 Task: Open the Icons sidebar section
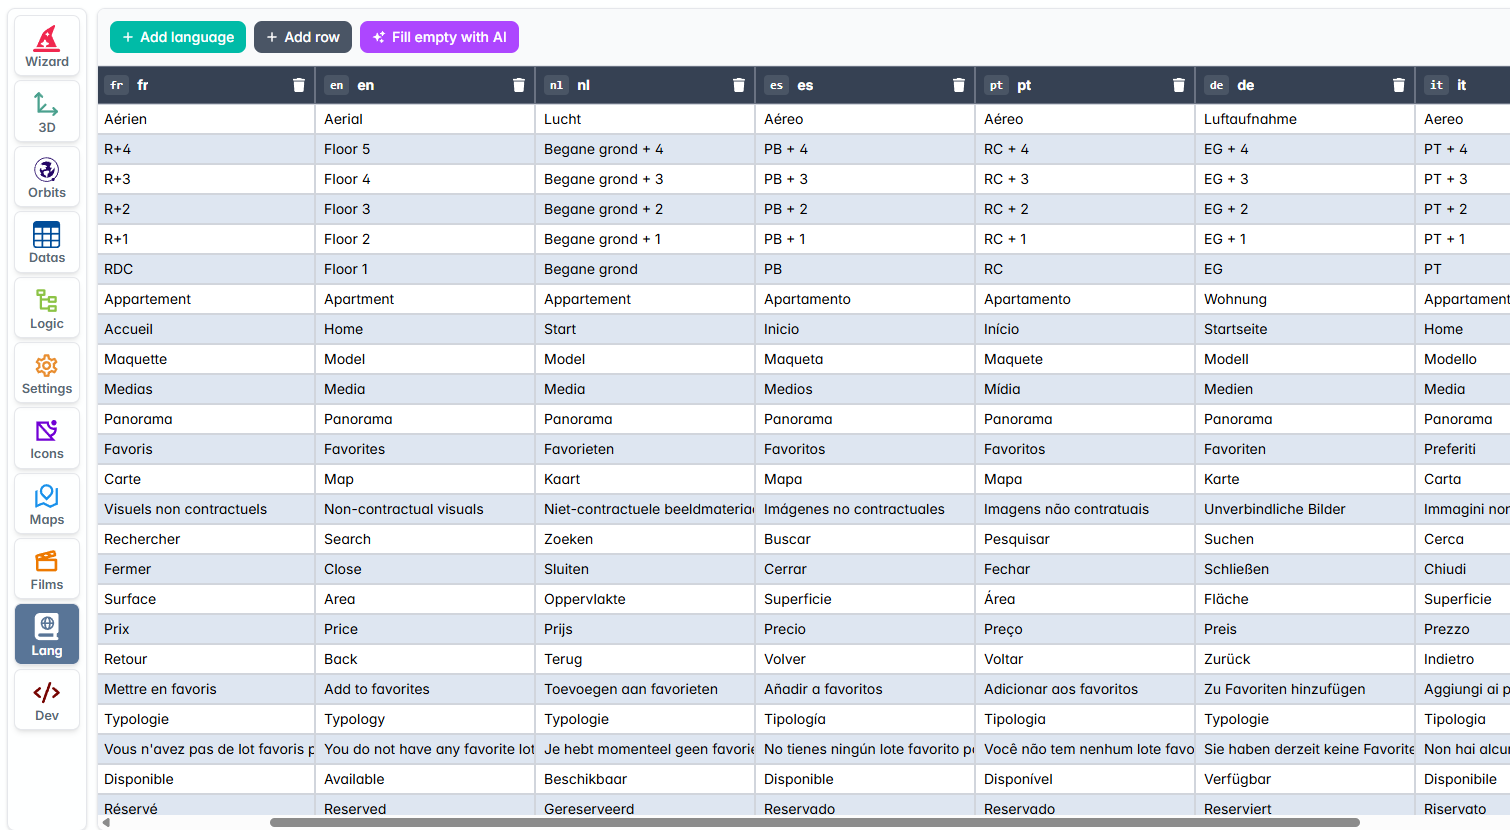[47, 438]
